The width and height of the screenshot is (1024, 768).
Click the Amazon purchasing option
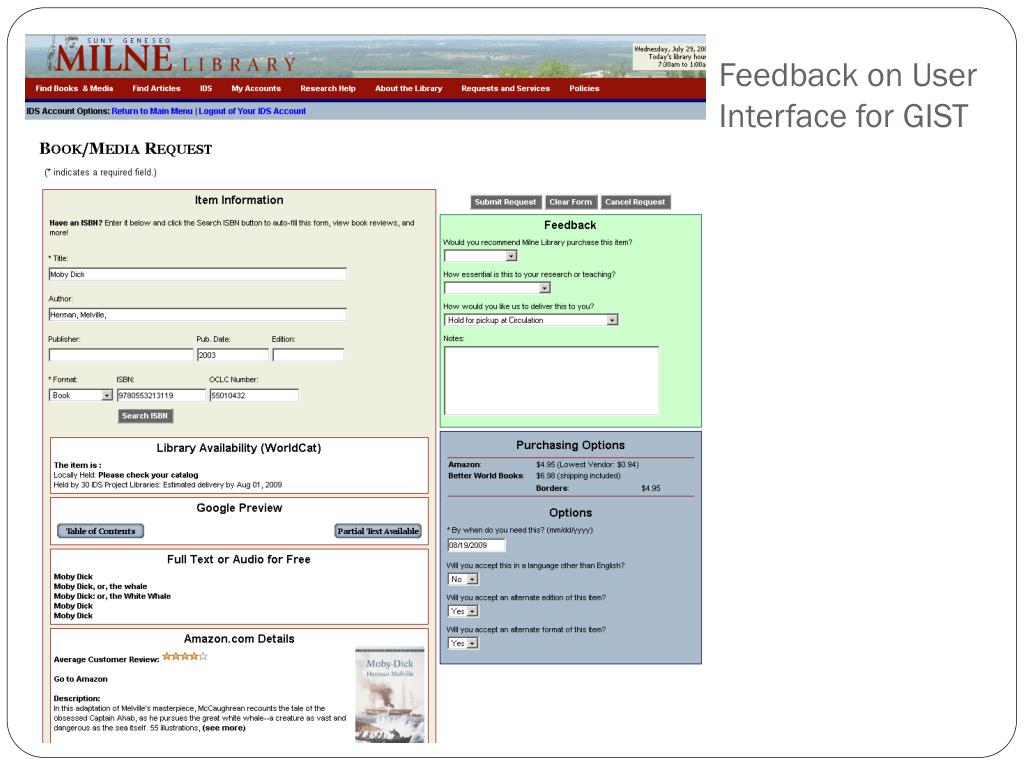coord(464,464)
